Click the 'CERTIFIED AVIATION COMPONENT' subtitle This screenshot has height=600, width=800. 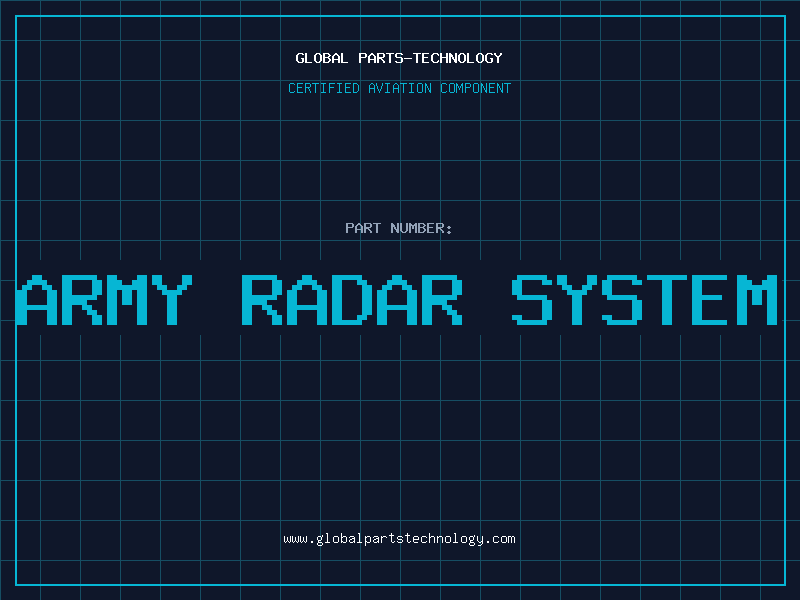(x=399, y=88)
